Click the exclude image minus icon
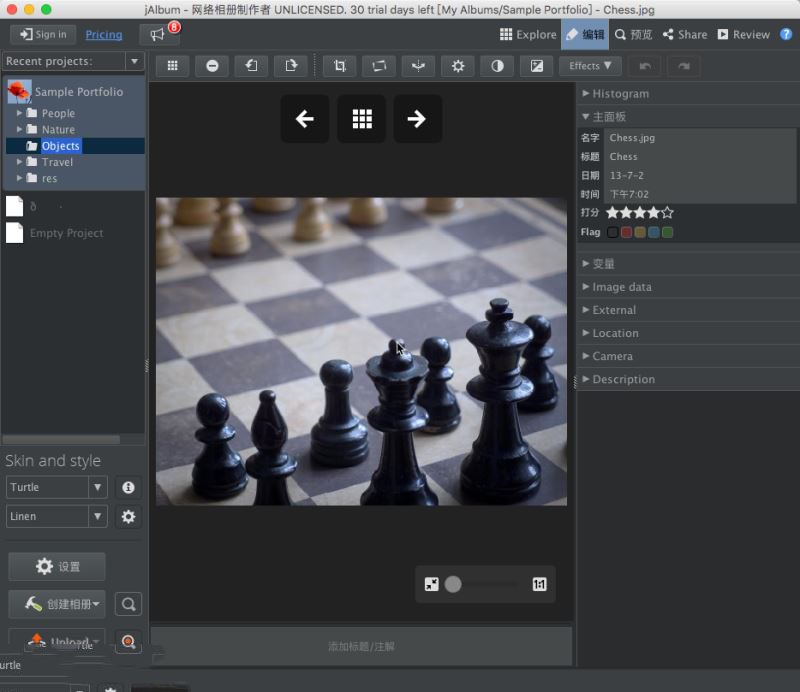This screenshot has width=800, height=692. tap(212, 66)
